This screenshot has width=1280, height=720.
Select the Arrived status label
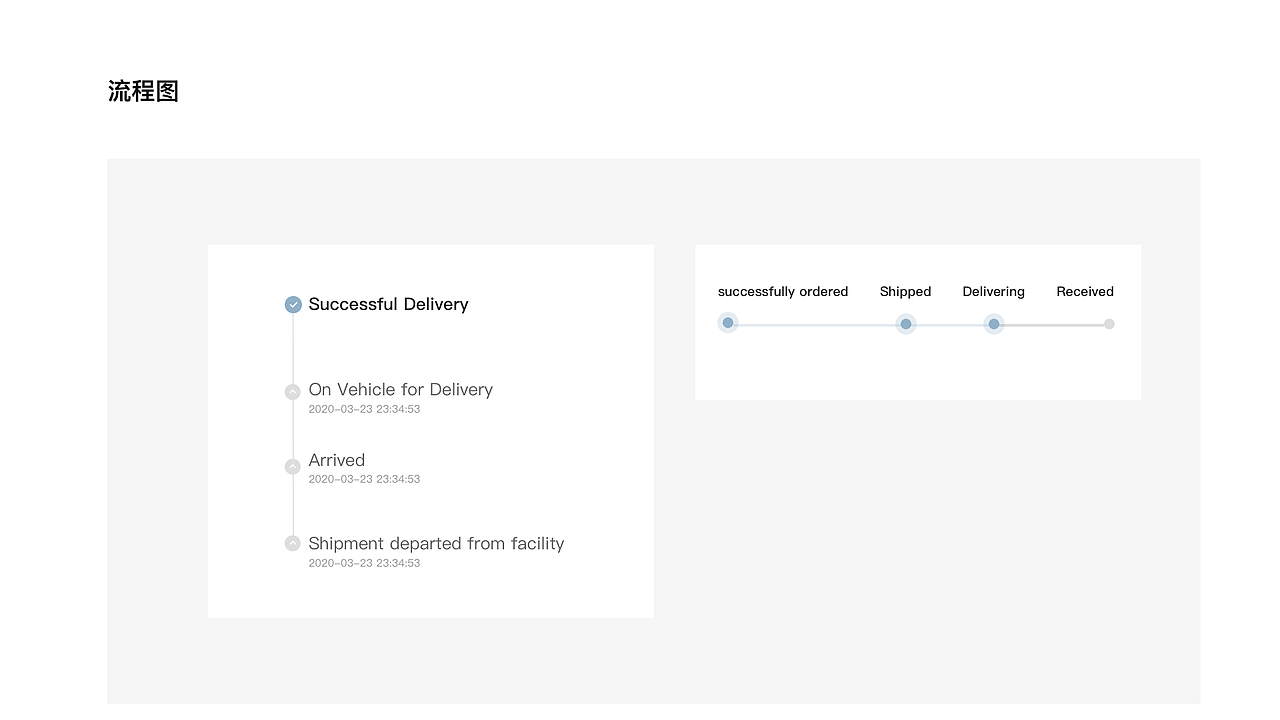coord(336,460)
